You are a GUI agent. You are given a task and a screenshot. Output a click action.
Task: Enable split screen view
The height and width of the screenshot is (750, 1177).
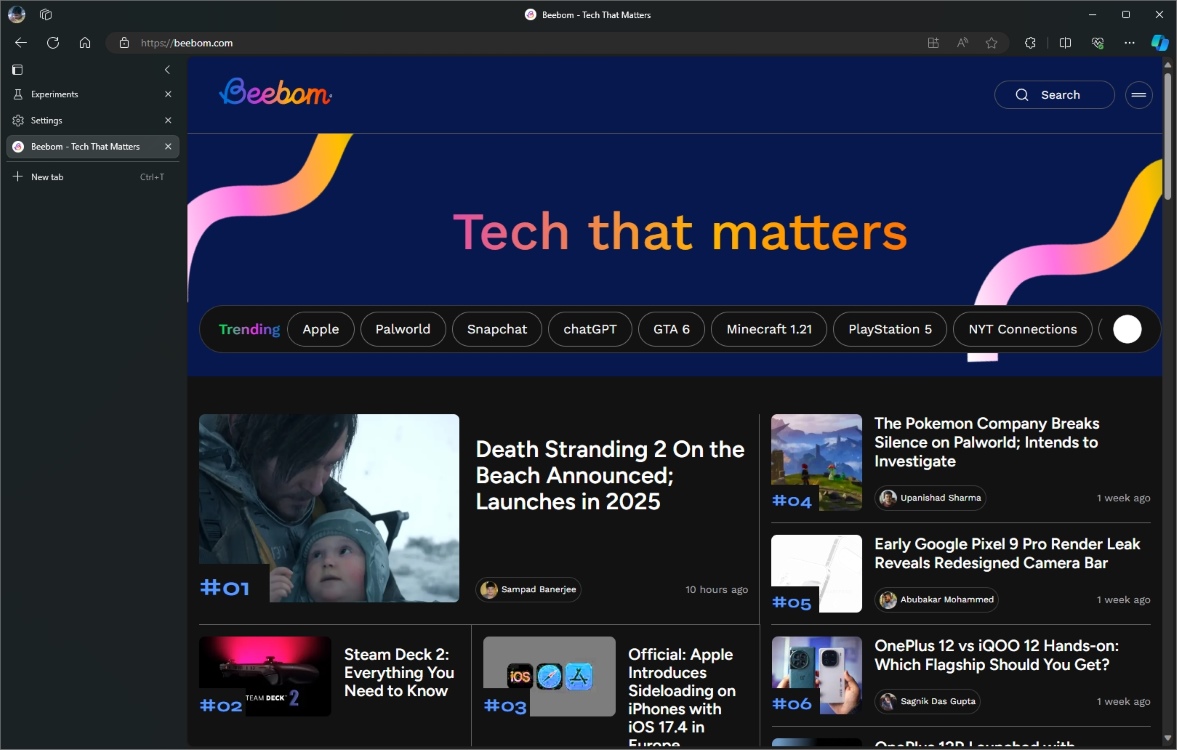click(1066, 43)
